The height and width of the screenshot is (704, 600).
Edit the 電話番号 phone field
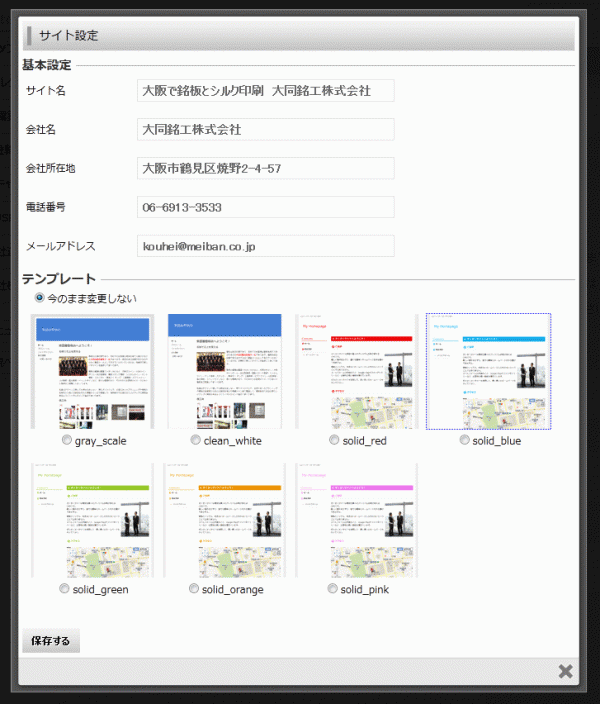(x=265, y=207)
